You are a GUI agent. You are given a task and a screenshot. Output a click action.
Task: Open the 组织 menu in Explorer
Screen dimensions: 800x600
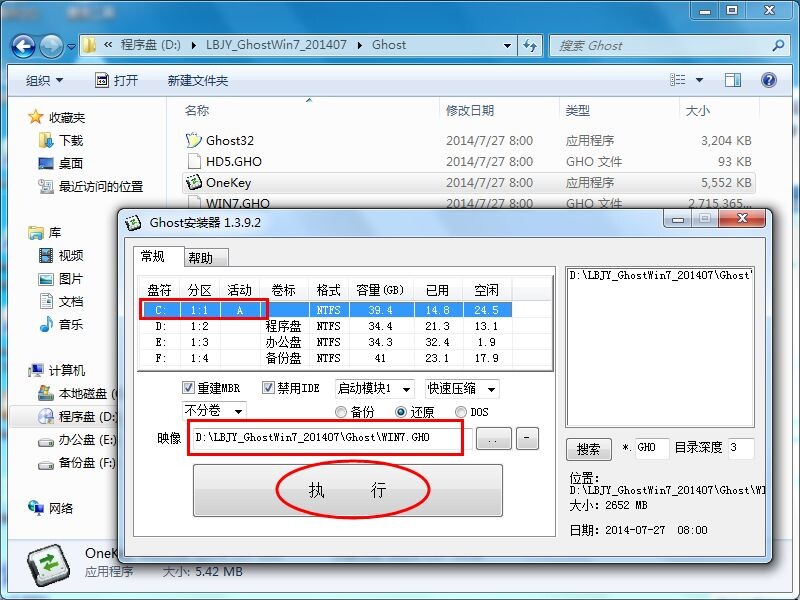39,80
